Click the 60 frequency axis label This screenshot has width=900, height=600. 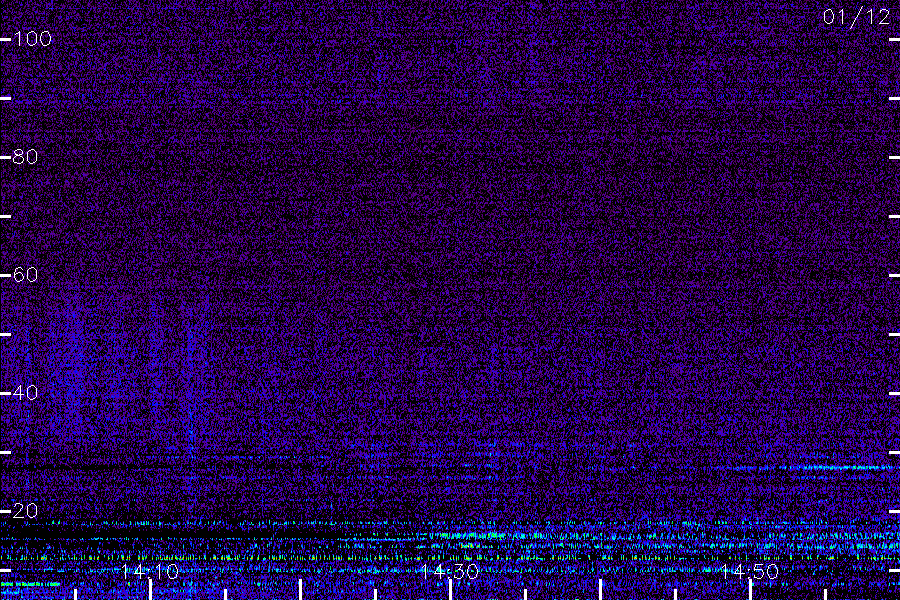tap(25, 274)
